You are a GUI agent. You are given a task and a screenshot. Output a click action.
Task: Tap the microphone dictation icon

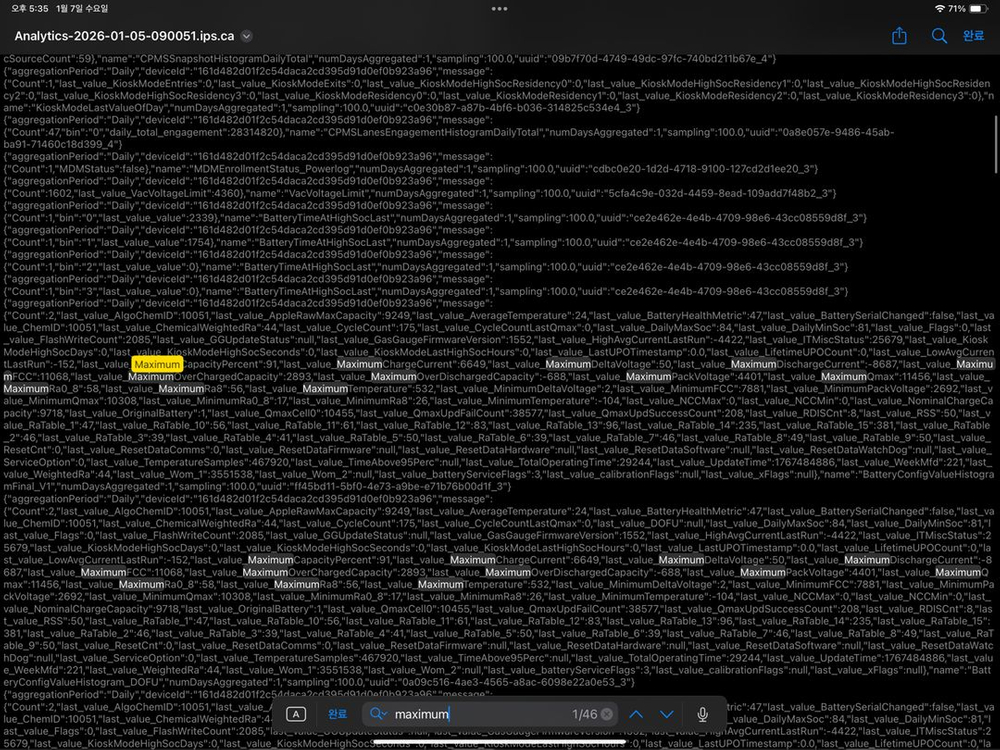point(703,714)
